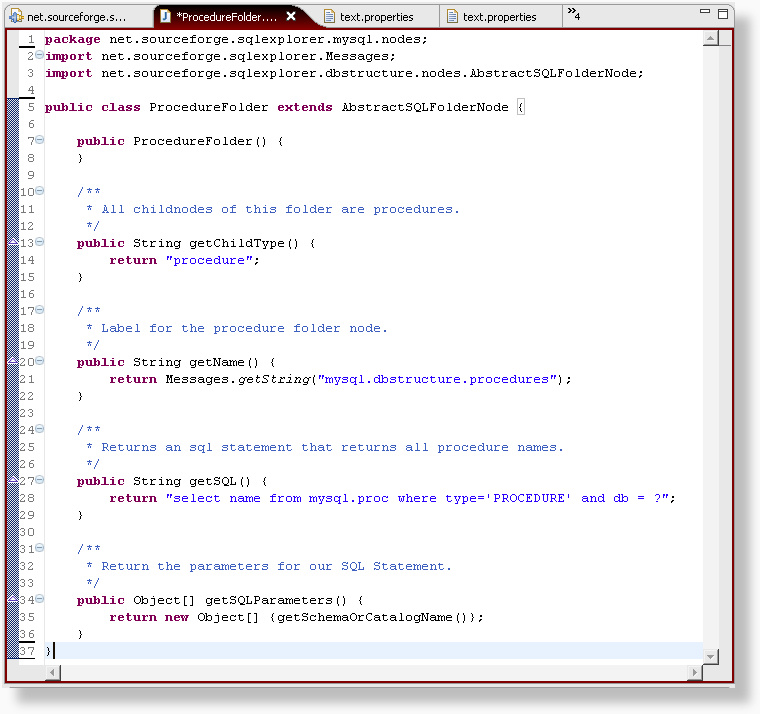Image resolution: width=760 pixels, height=714 pixels.
Task: Click the 'getName' method name on line 20
Action: point(217,362)
